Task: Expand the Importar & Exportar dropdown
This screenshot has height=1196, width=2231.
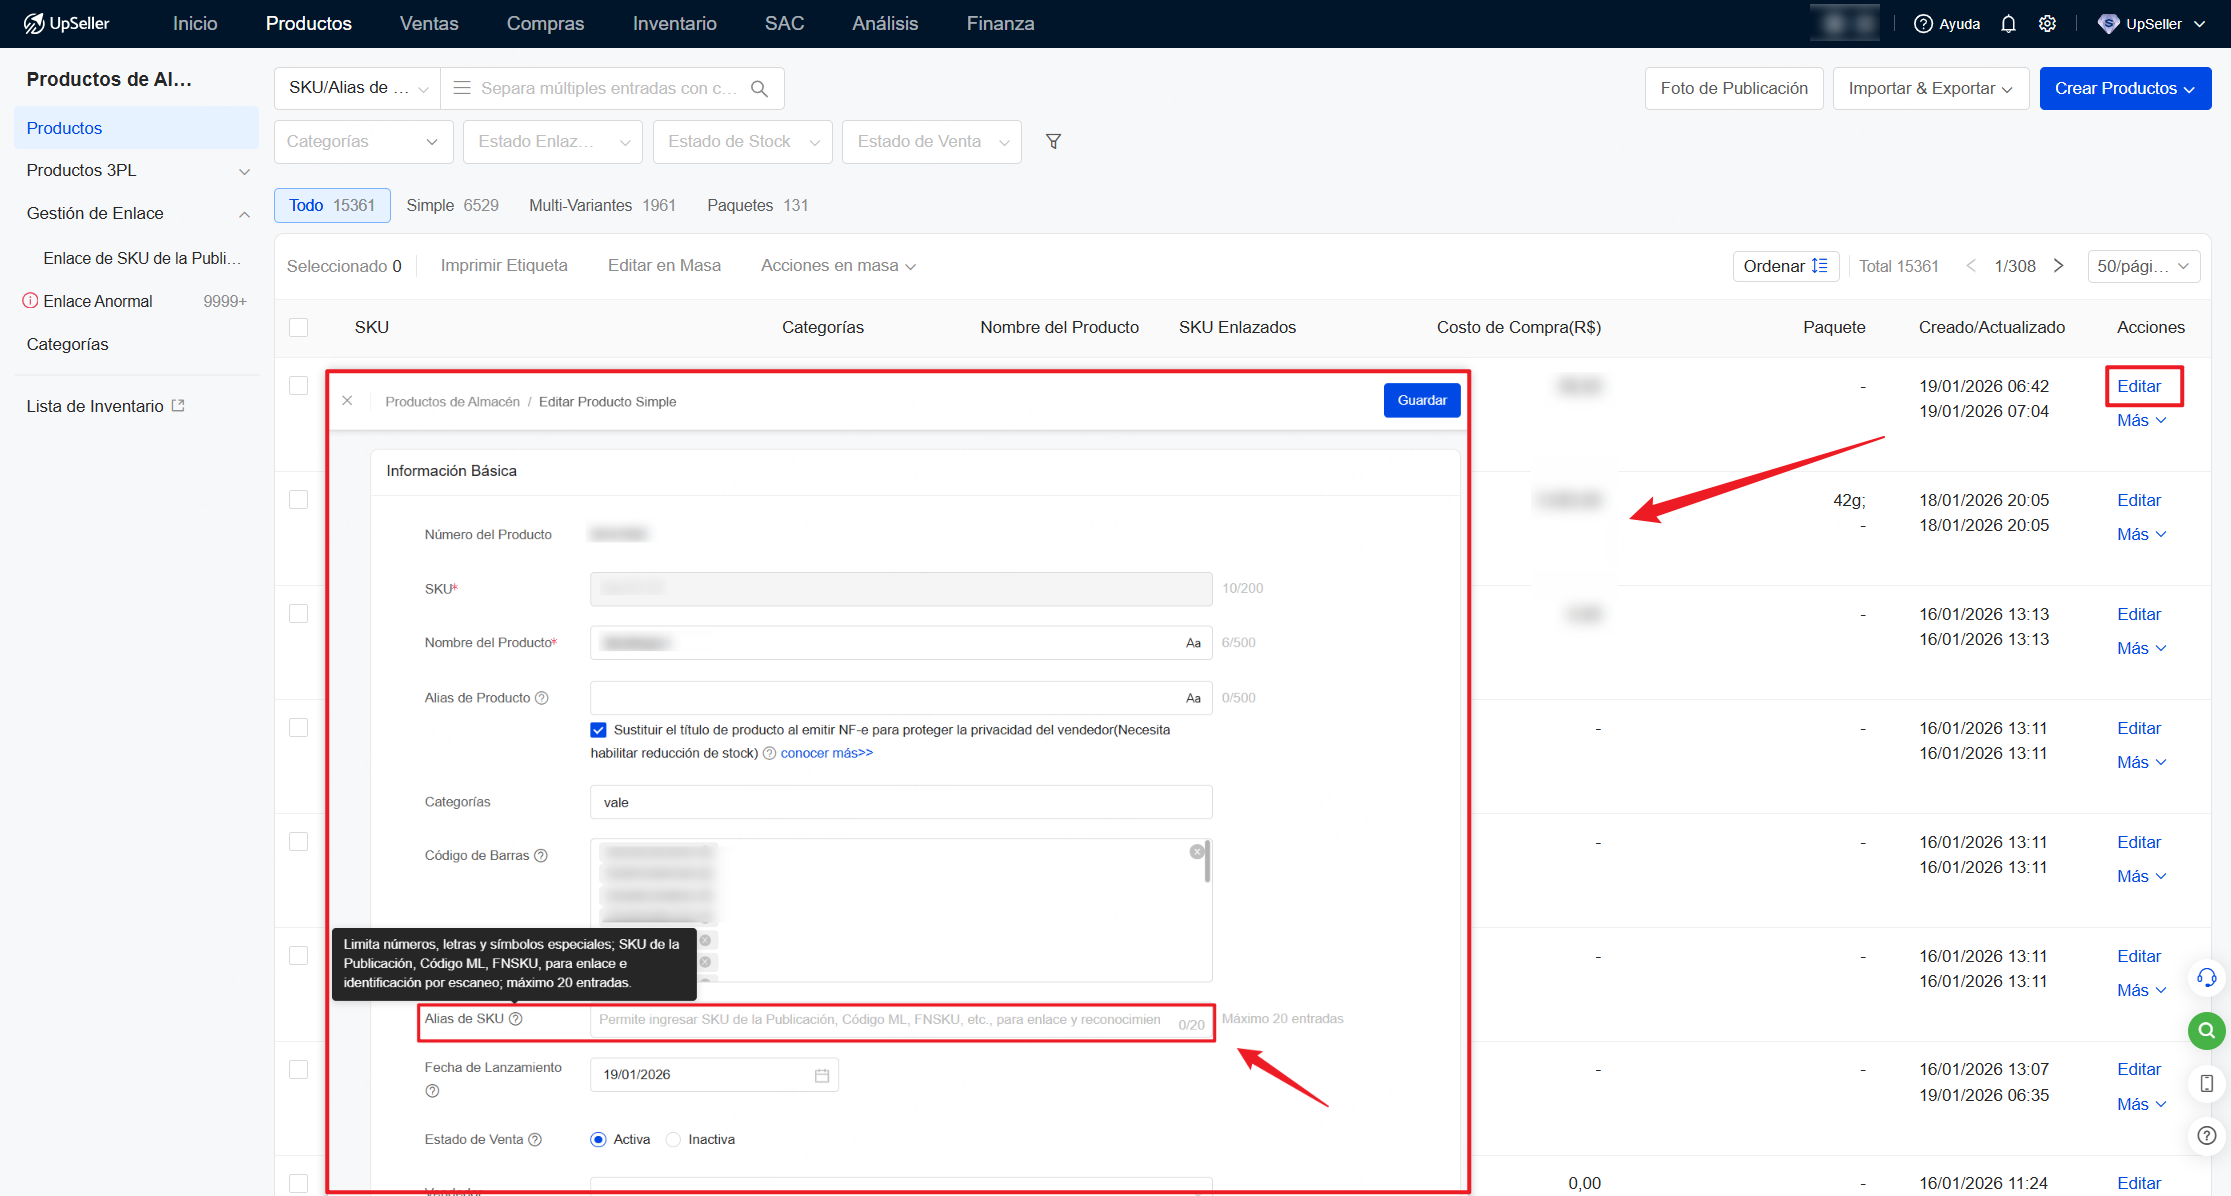Action: point(1930,88)
